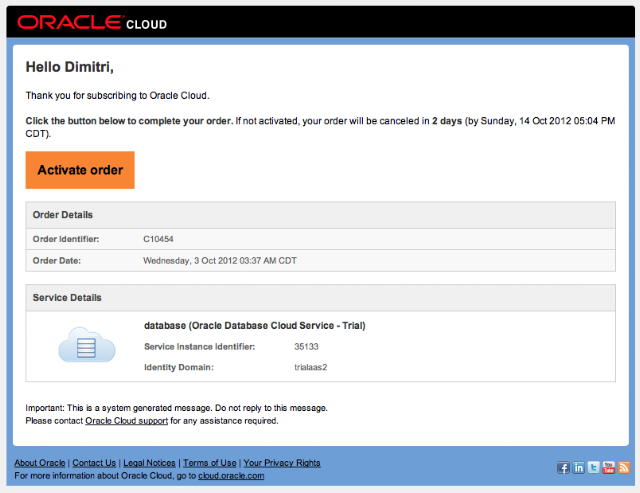This screenshot has width=640, height=493.
Task: Select service instance identifier 35133
Action: click(307, 347)
